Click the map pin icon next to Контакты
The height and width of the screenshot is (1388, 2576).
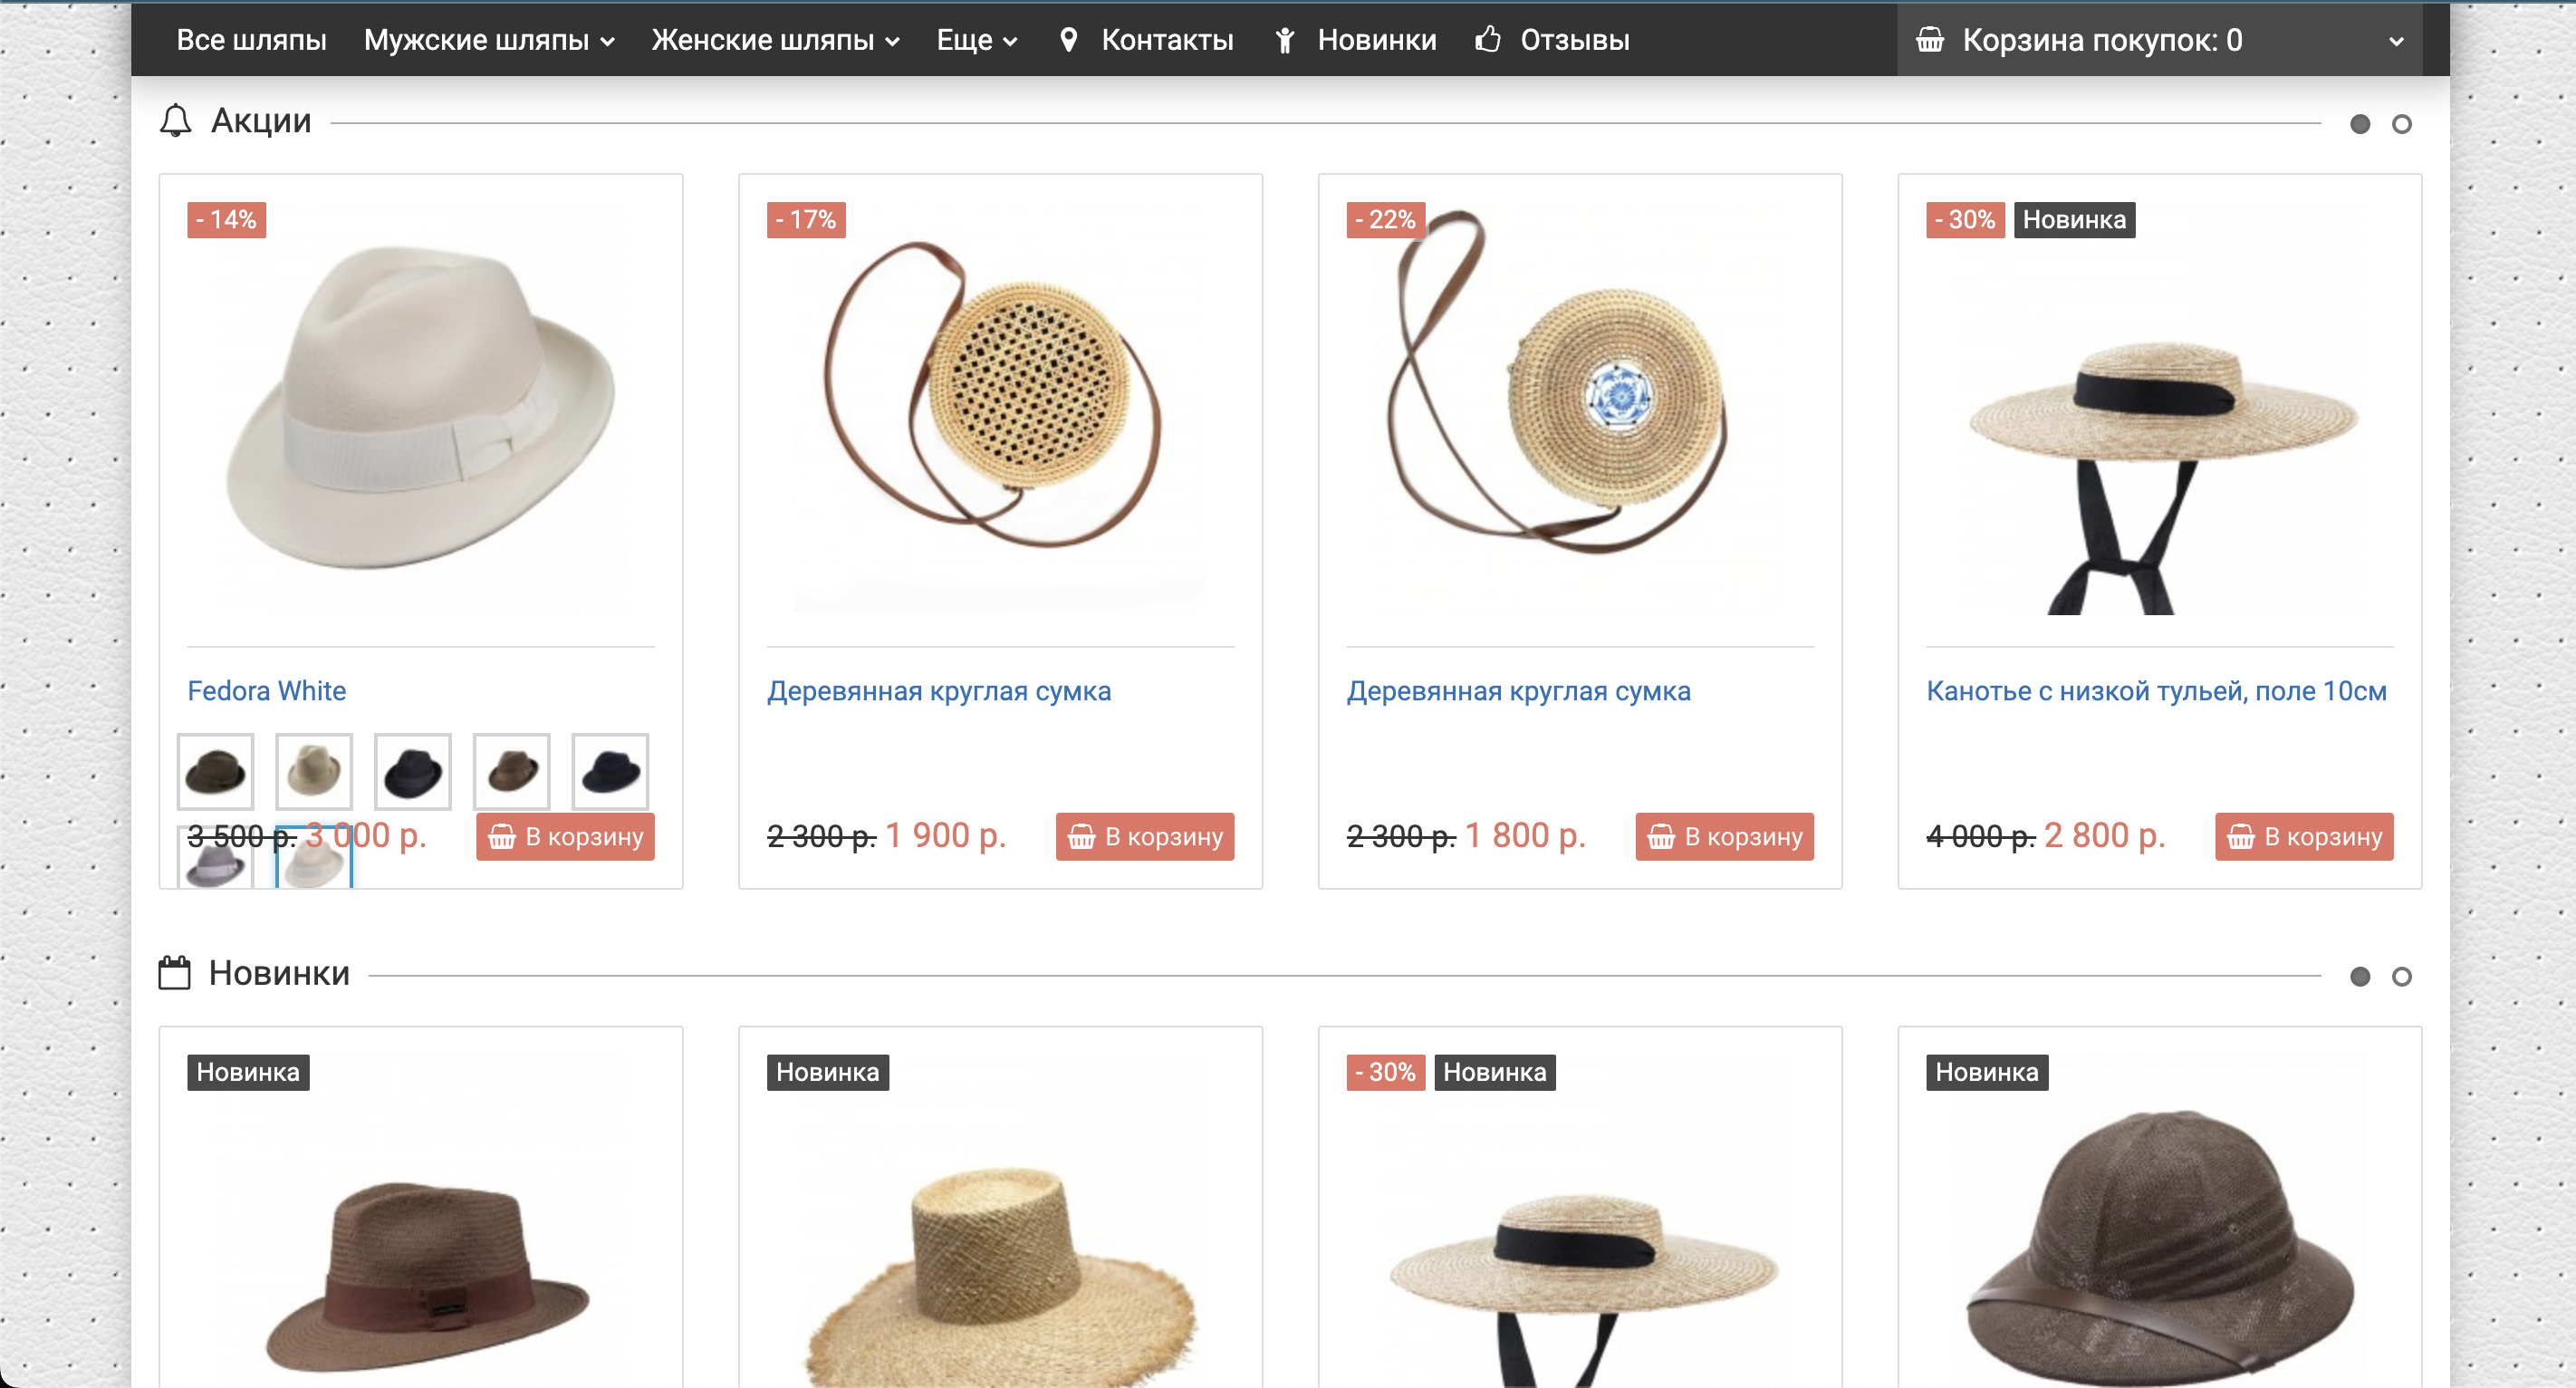[1068, 40]
